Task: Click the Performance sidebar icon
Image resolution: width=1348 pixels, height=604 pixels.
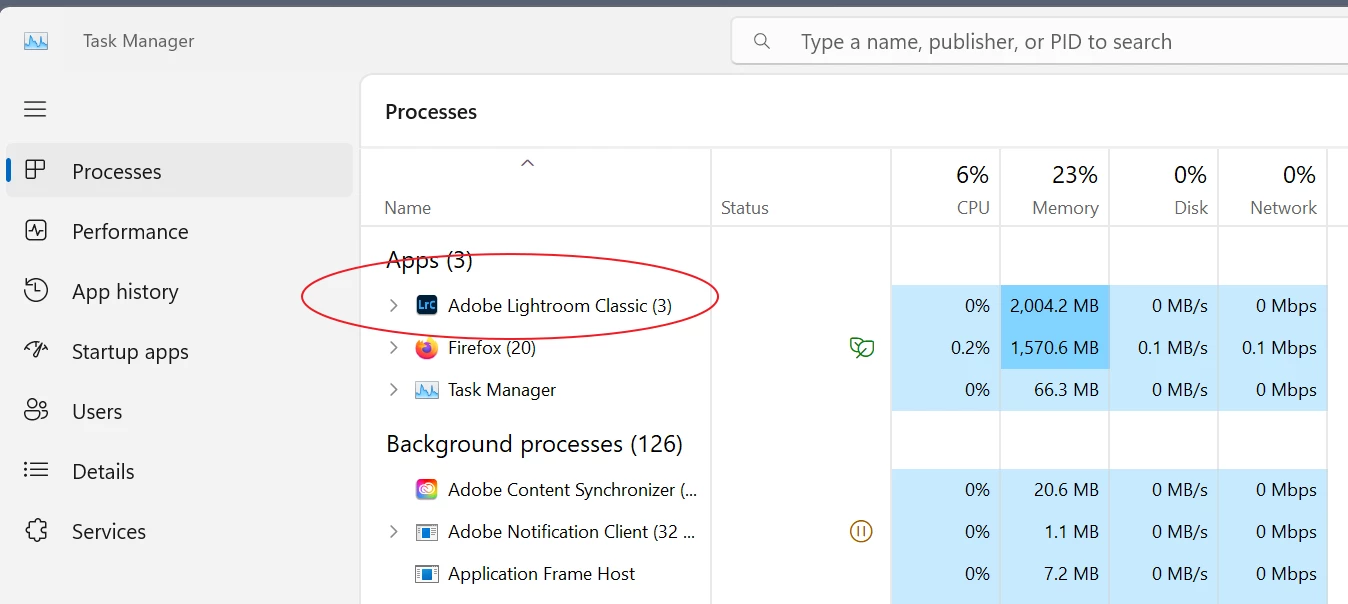Action: click(36, 231)
